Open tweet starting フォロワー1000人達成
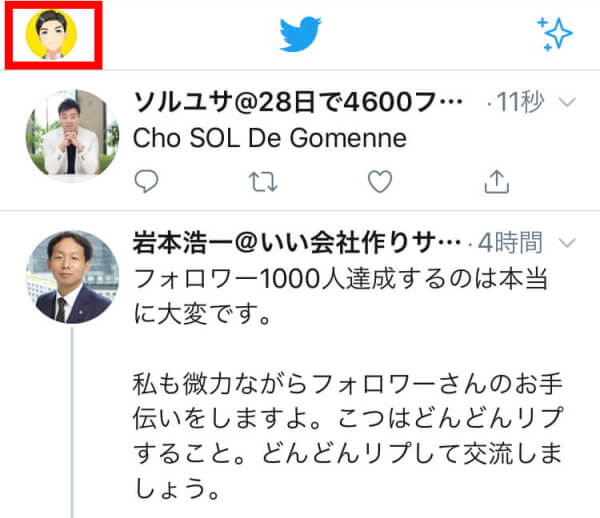600x518 pixels. click(x=341, y=296)
